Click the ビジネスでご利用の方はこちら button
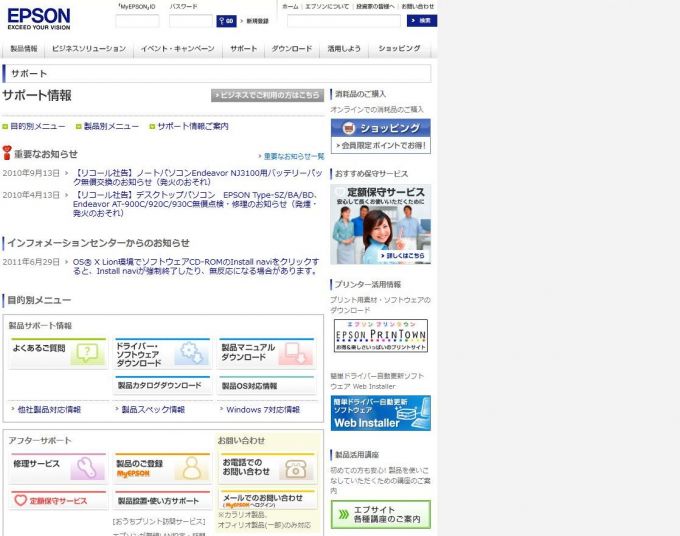Viewport: 680px width, 536px height. coord(267,95)
